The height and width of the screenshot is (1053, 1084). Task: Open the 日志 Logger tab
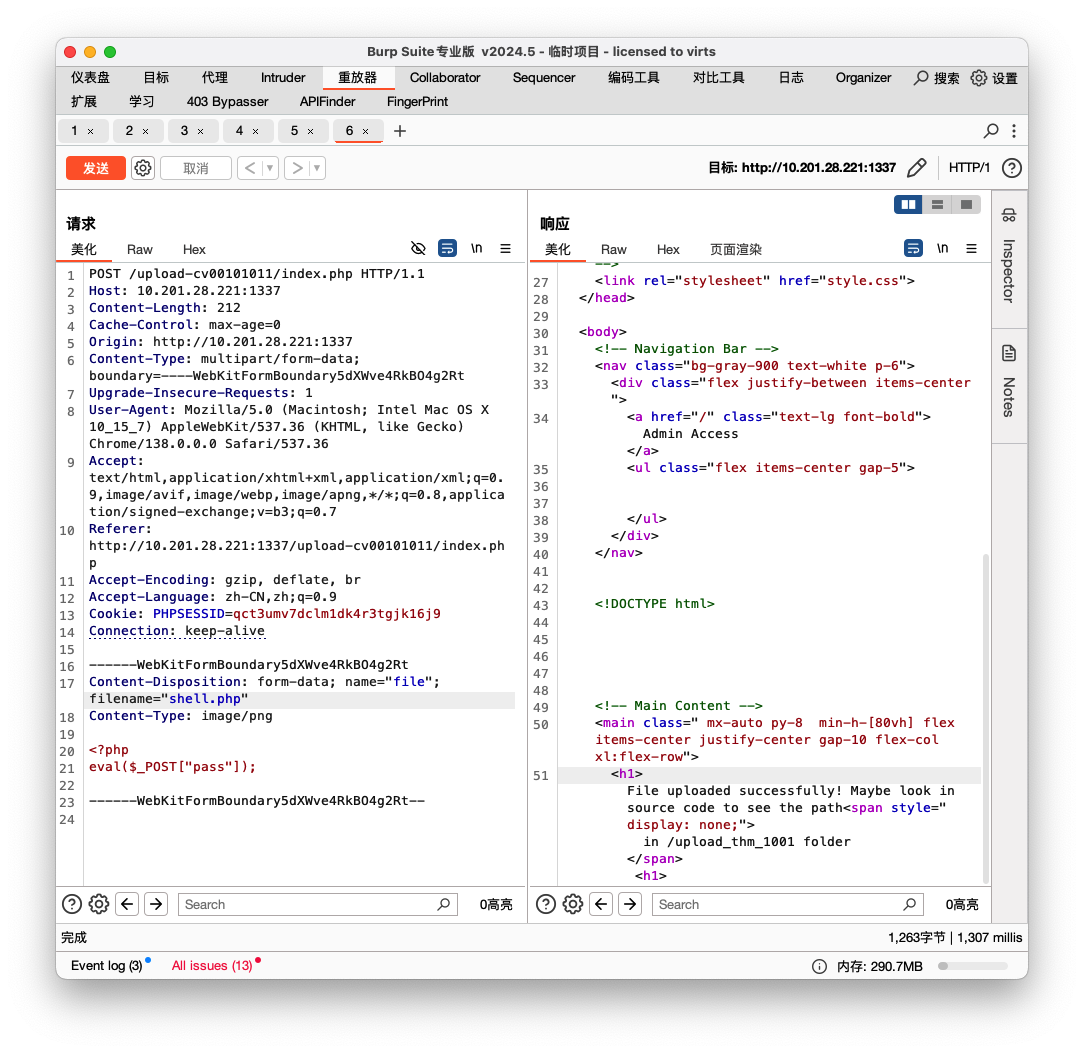coord(791,77)
